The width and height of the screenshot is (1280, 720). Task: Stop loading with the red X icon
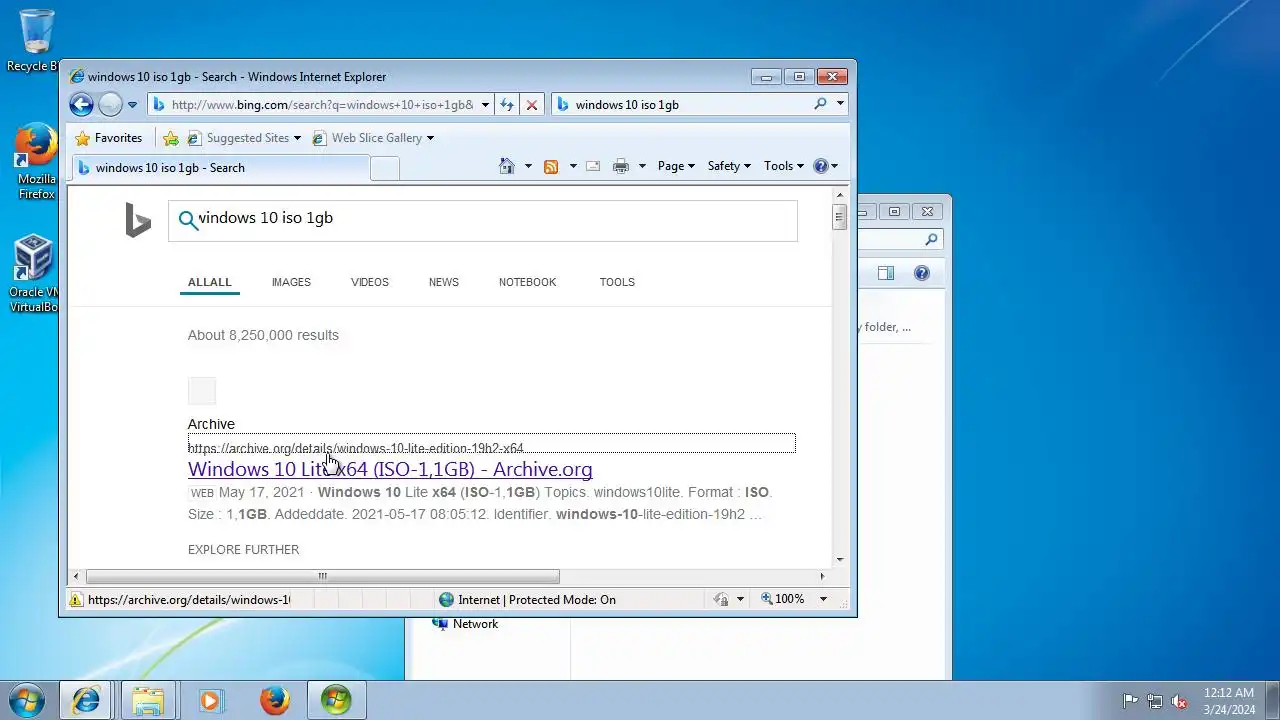(532, 104)
